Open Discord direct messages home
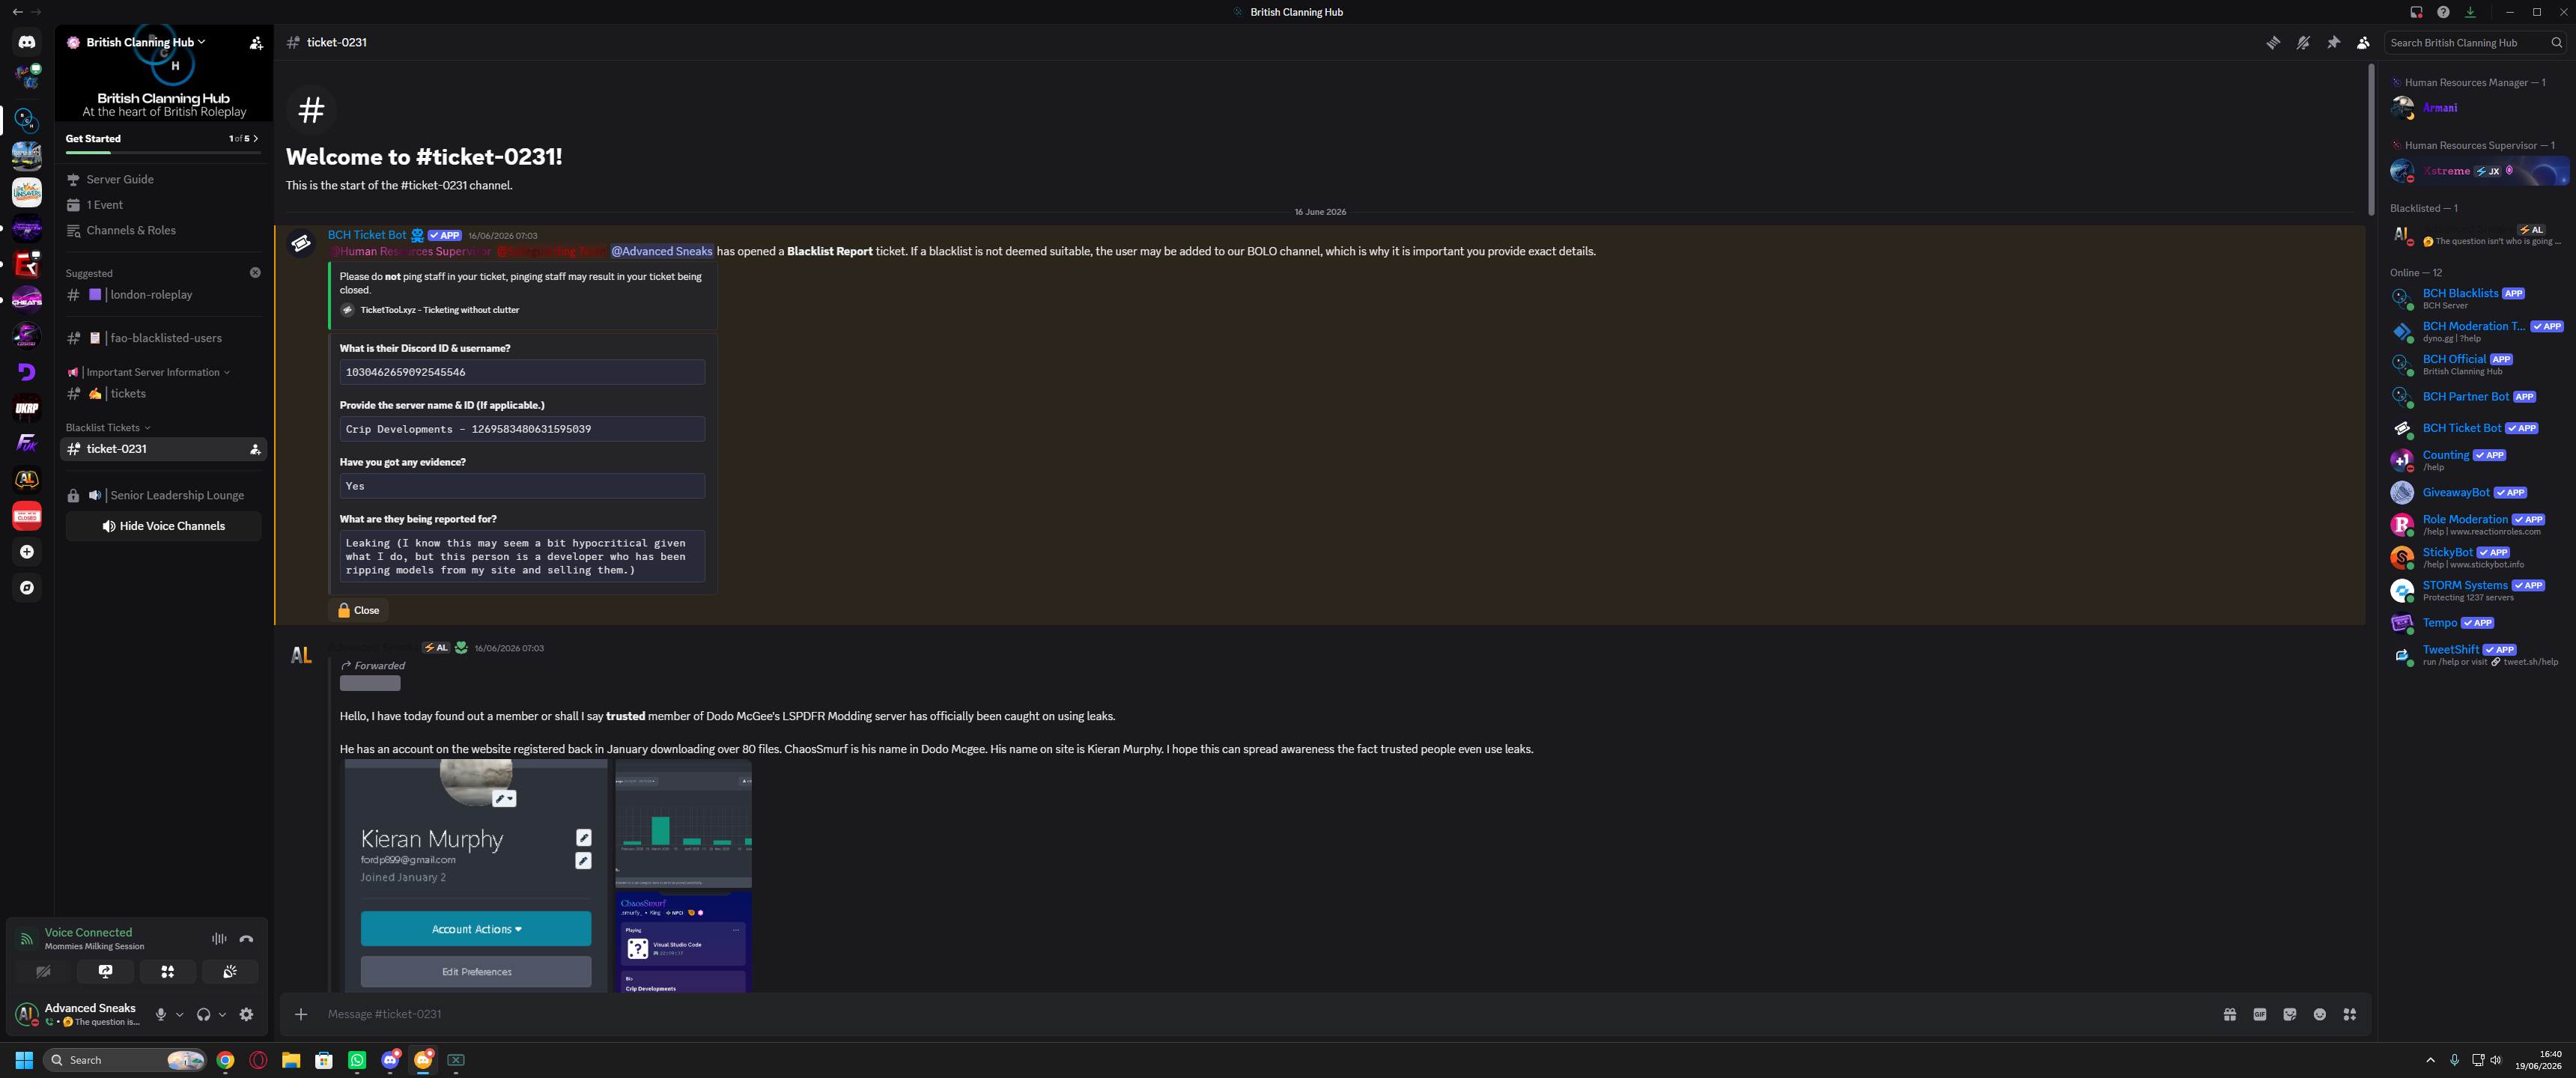 coord(26,42)
